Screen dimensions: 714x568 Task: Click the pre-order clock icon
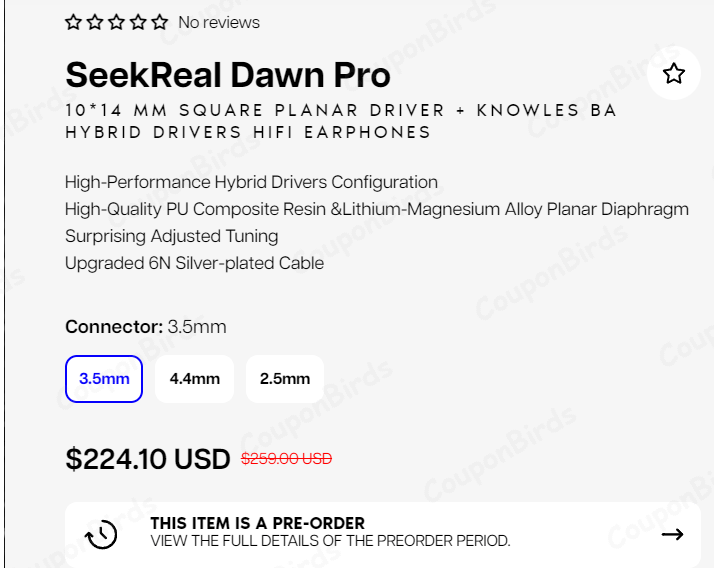(101, 534)
